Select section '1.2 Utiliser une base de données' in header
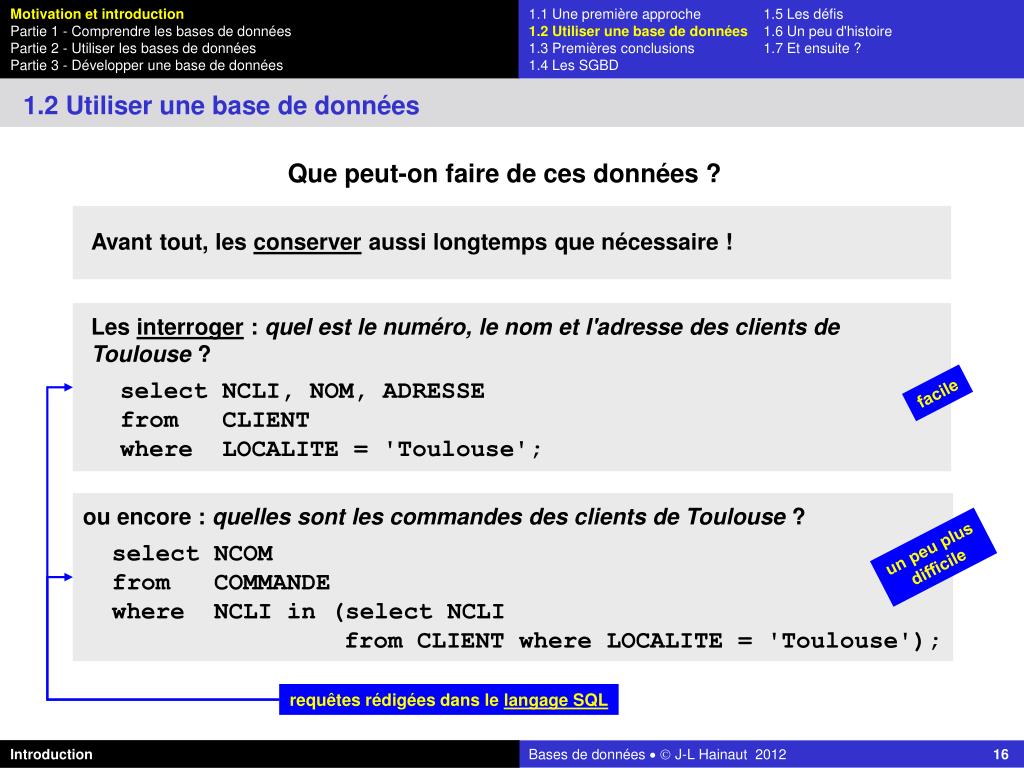This screenshot has height=768, width=1024. (637, 31)
